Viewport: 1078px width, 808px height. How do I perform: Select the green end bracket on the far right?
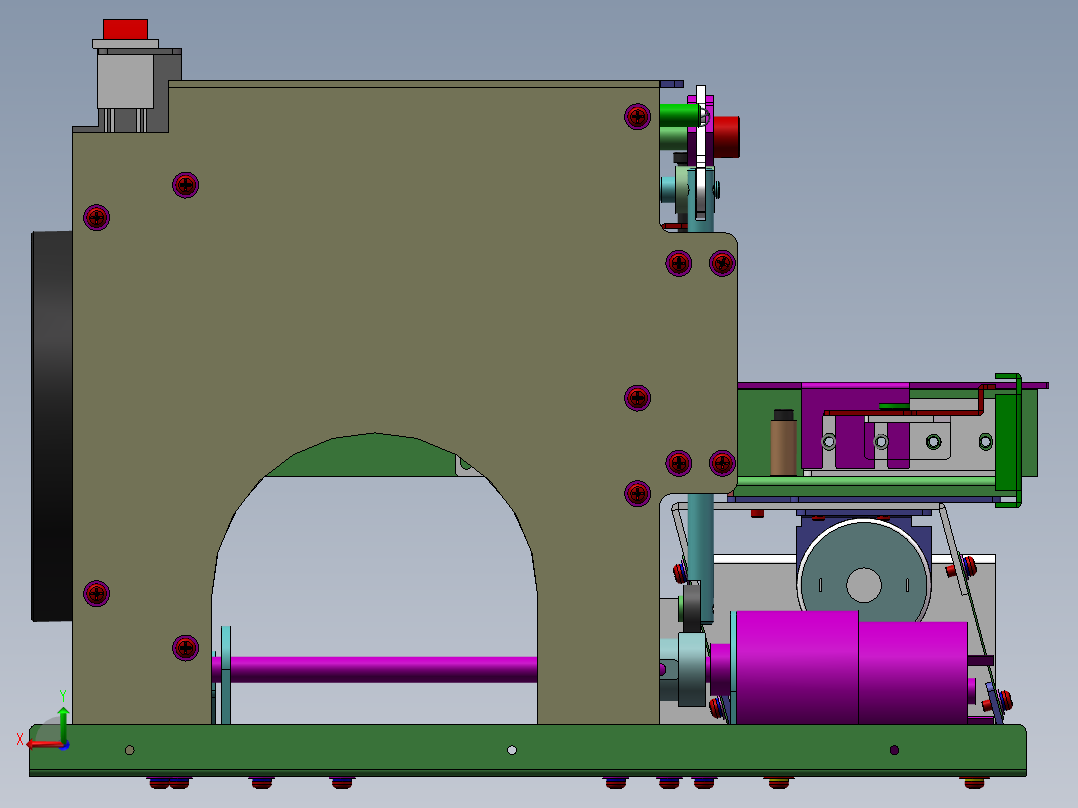1009,440
